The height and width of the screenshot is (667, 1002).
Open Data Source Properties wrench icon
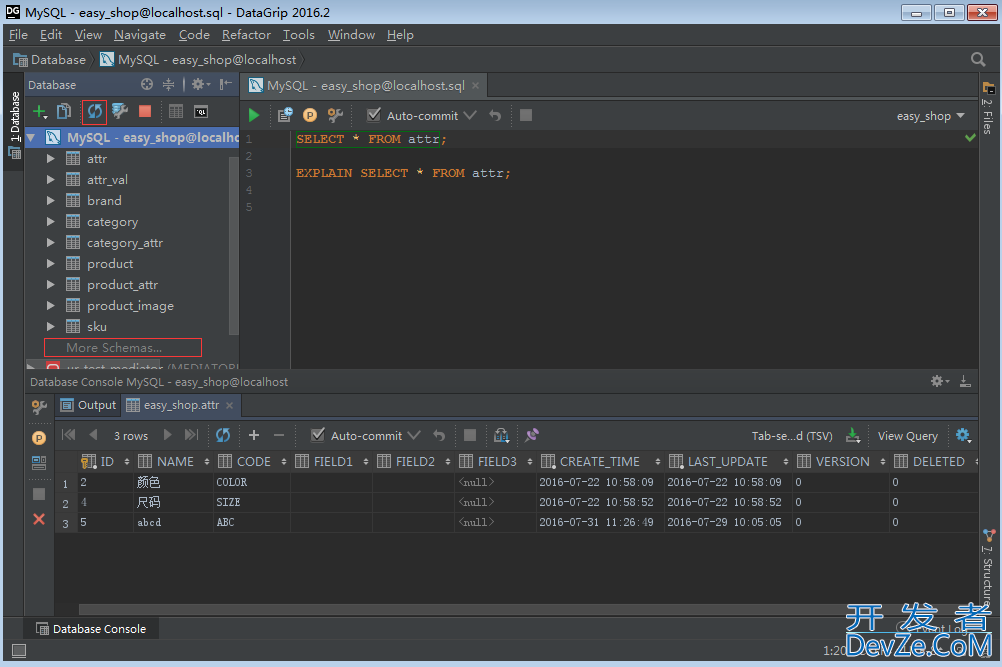point(120,112)
